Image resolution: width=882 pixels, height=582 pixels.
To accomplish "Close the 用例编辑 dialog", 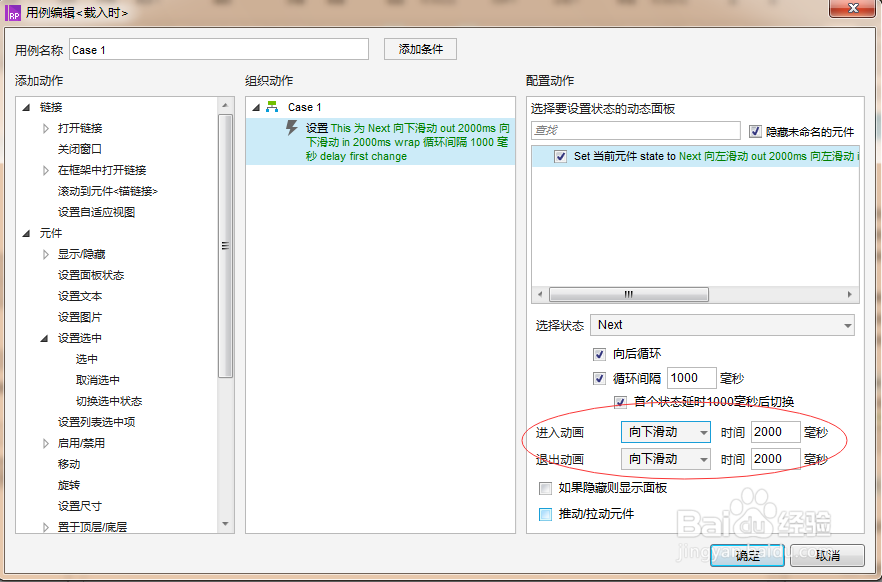I will (853, 8).
